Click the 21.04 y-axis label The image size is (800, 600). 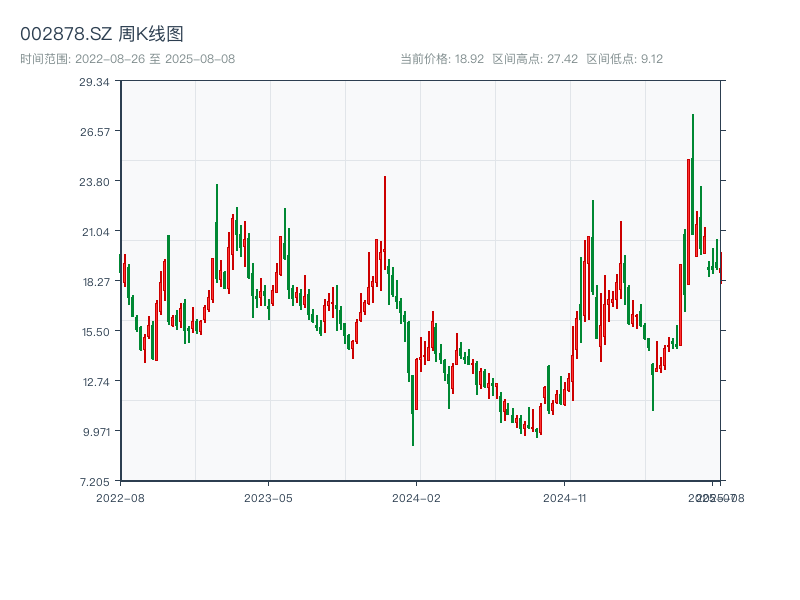click(x=96, y=232)
